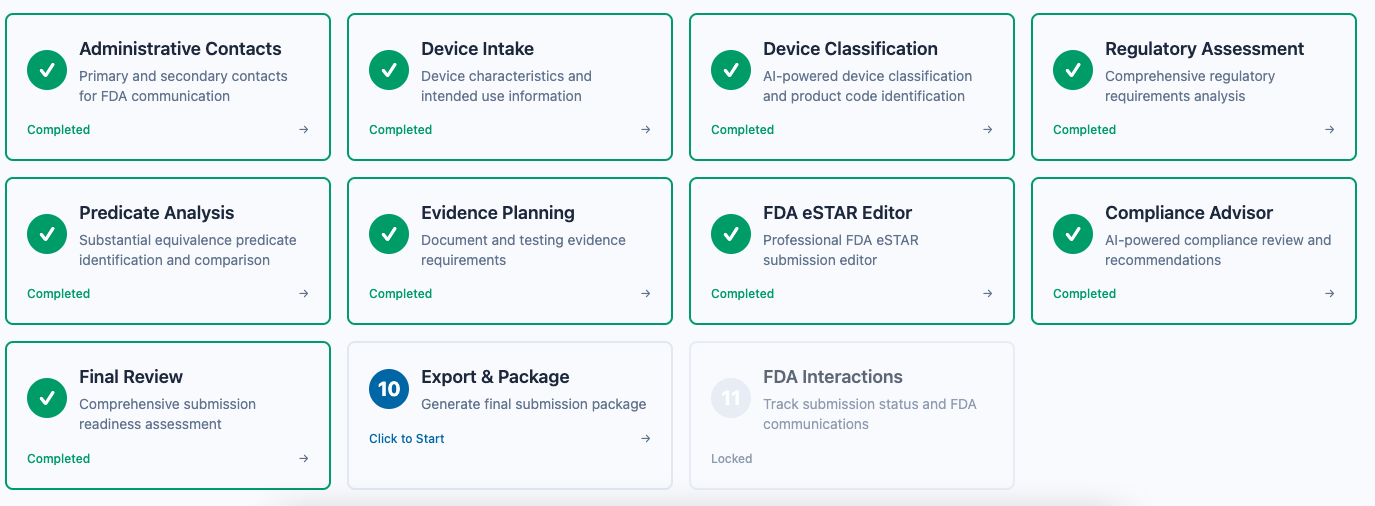Click the Regulatory Assessment checkmark icon

pos(1073,70)
